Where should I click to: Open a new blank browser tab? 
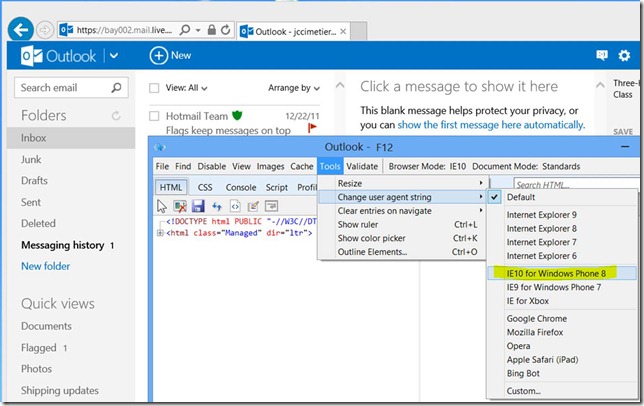(359, 32)
